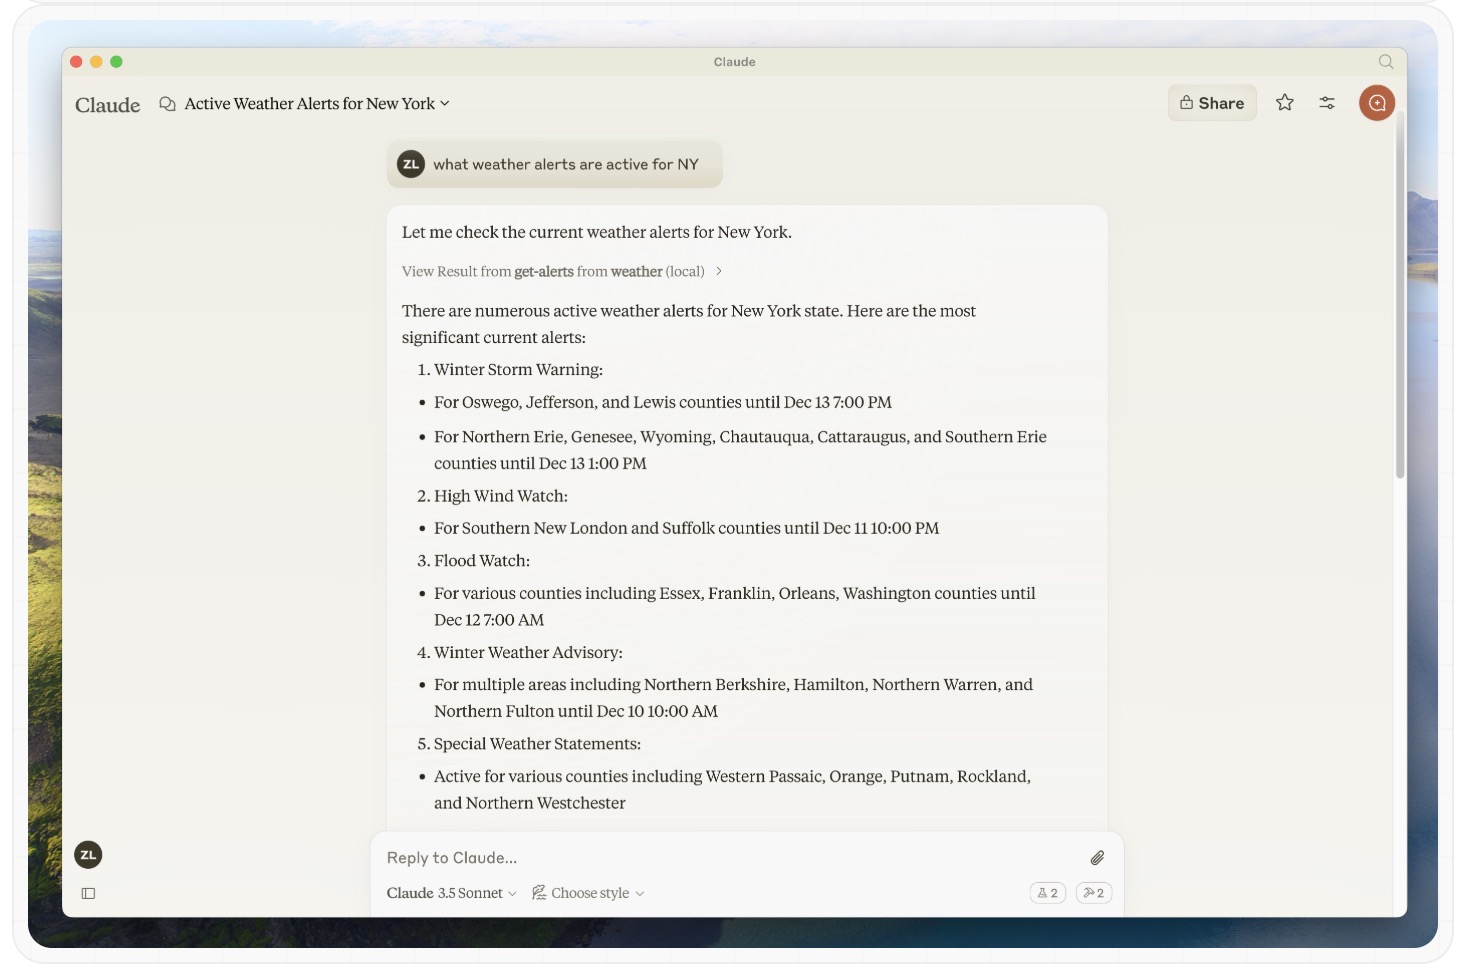The image size is (1462, 974).
Task: Click the paperclip attachment icon
Action: coord(1097,858)
